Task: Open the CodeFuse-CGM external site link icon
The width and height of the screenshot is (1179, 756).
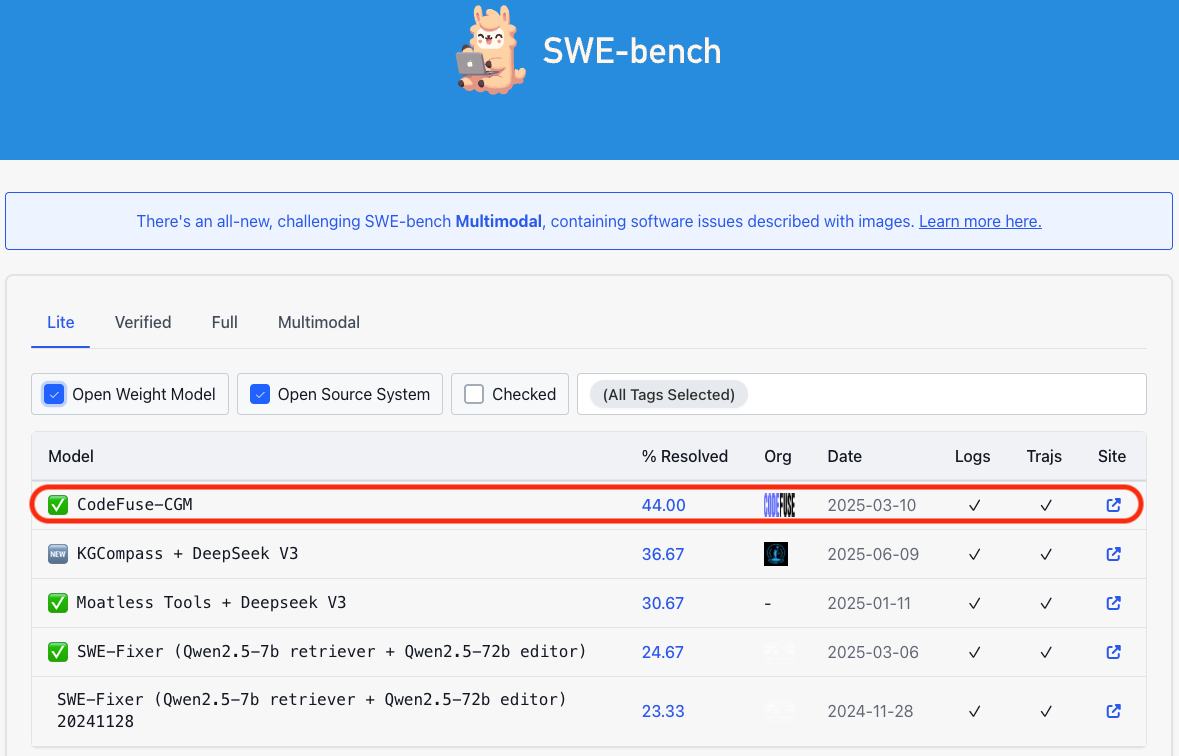Action: coord(1114,505)
